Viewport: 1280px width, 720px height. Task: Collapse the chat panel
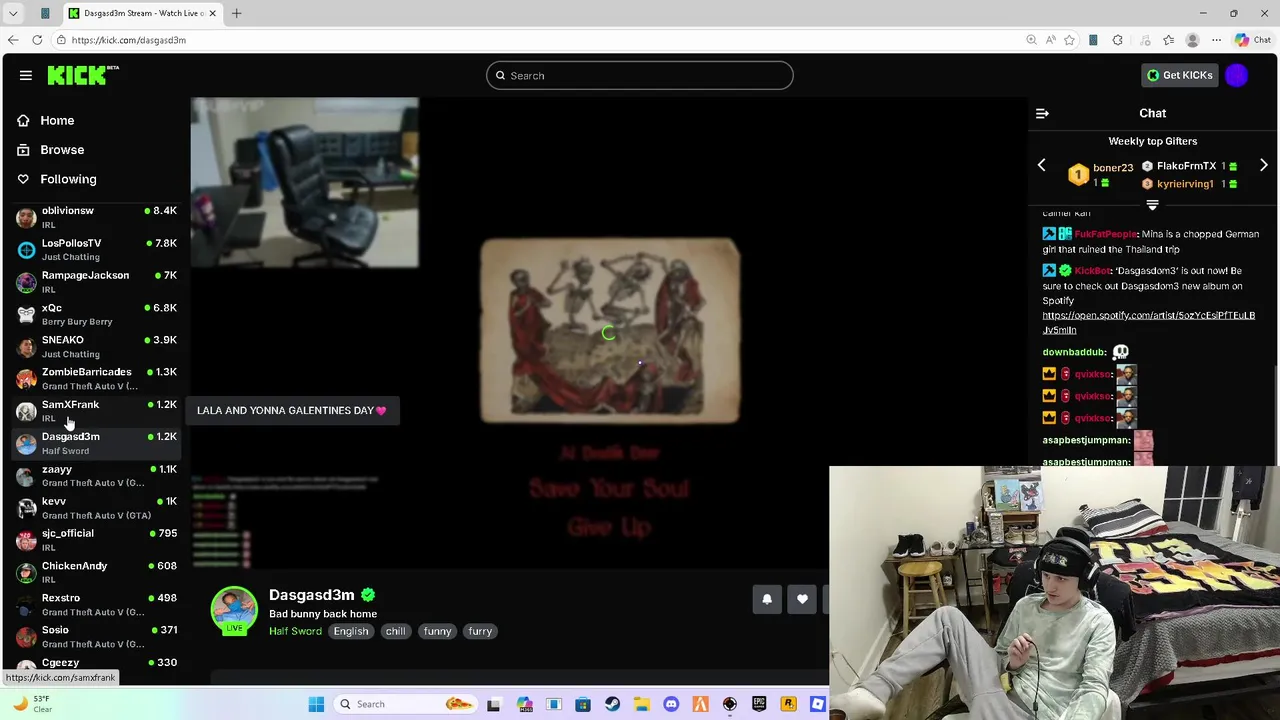tap(1042, 113)
